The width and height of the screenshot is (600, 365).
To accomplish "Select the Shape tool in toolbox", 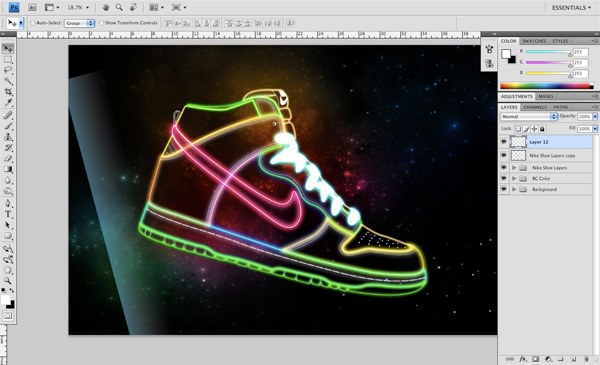I will coord(8,236).
